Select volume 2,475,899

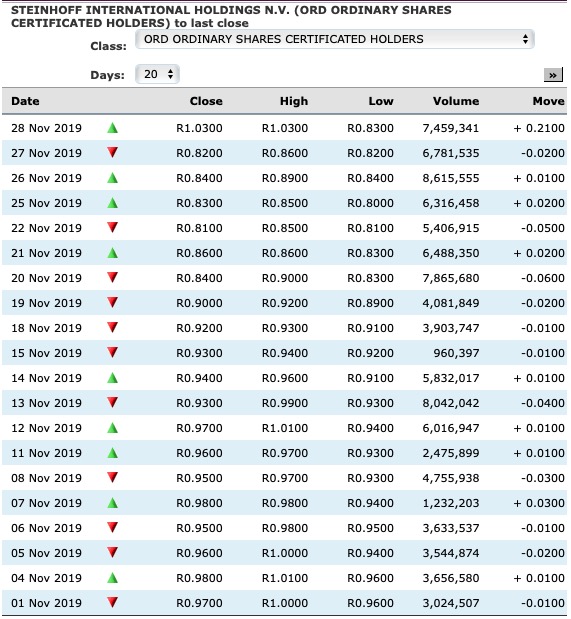click(x=451, y=453)
